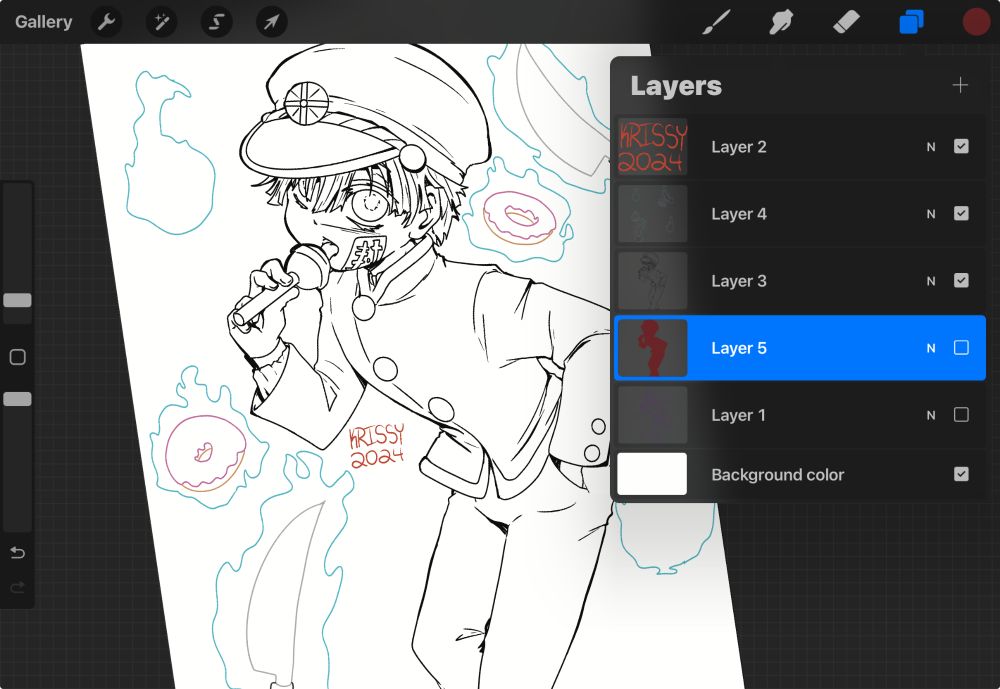Open blend mode N for Layer 3

pyautogui.click(x=931, y=281)
